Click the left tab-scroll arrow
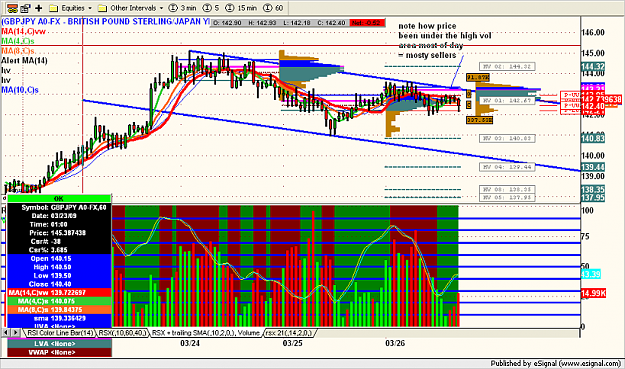The width and height of the screenshot is (625, 369). (6, 332)
